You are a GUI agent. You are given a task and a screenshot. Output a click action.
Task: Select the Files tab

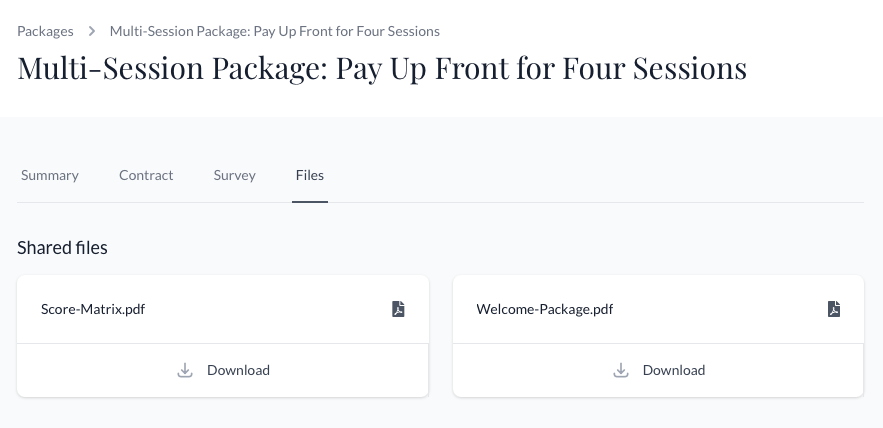click(x=310, y=175)
